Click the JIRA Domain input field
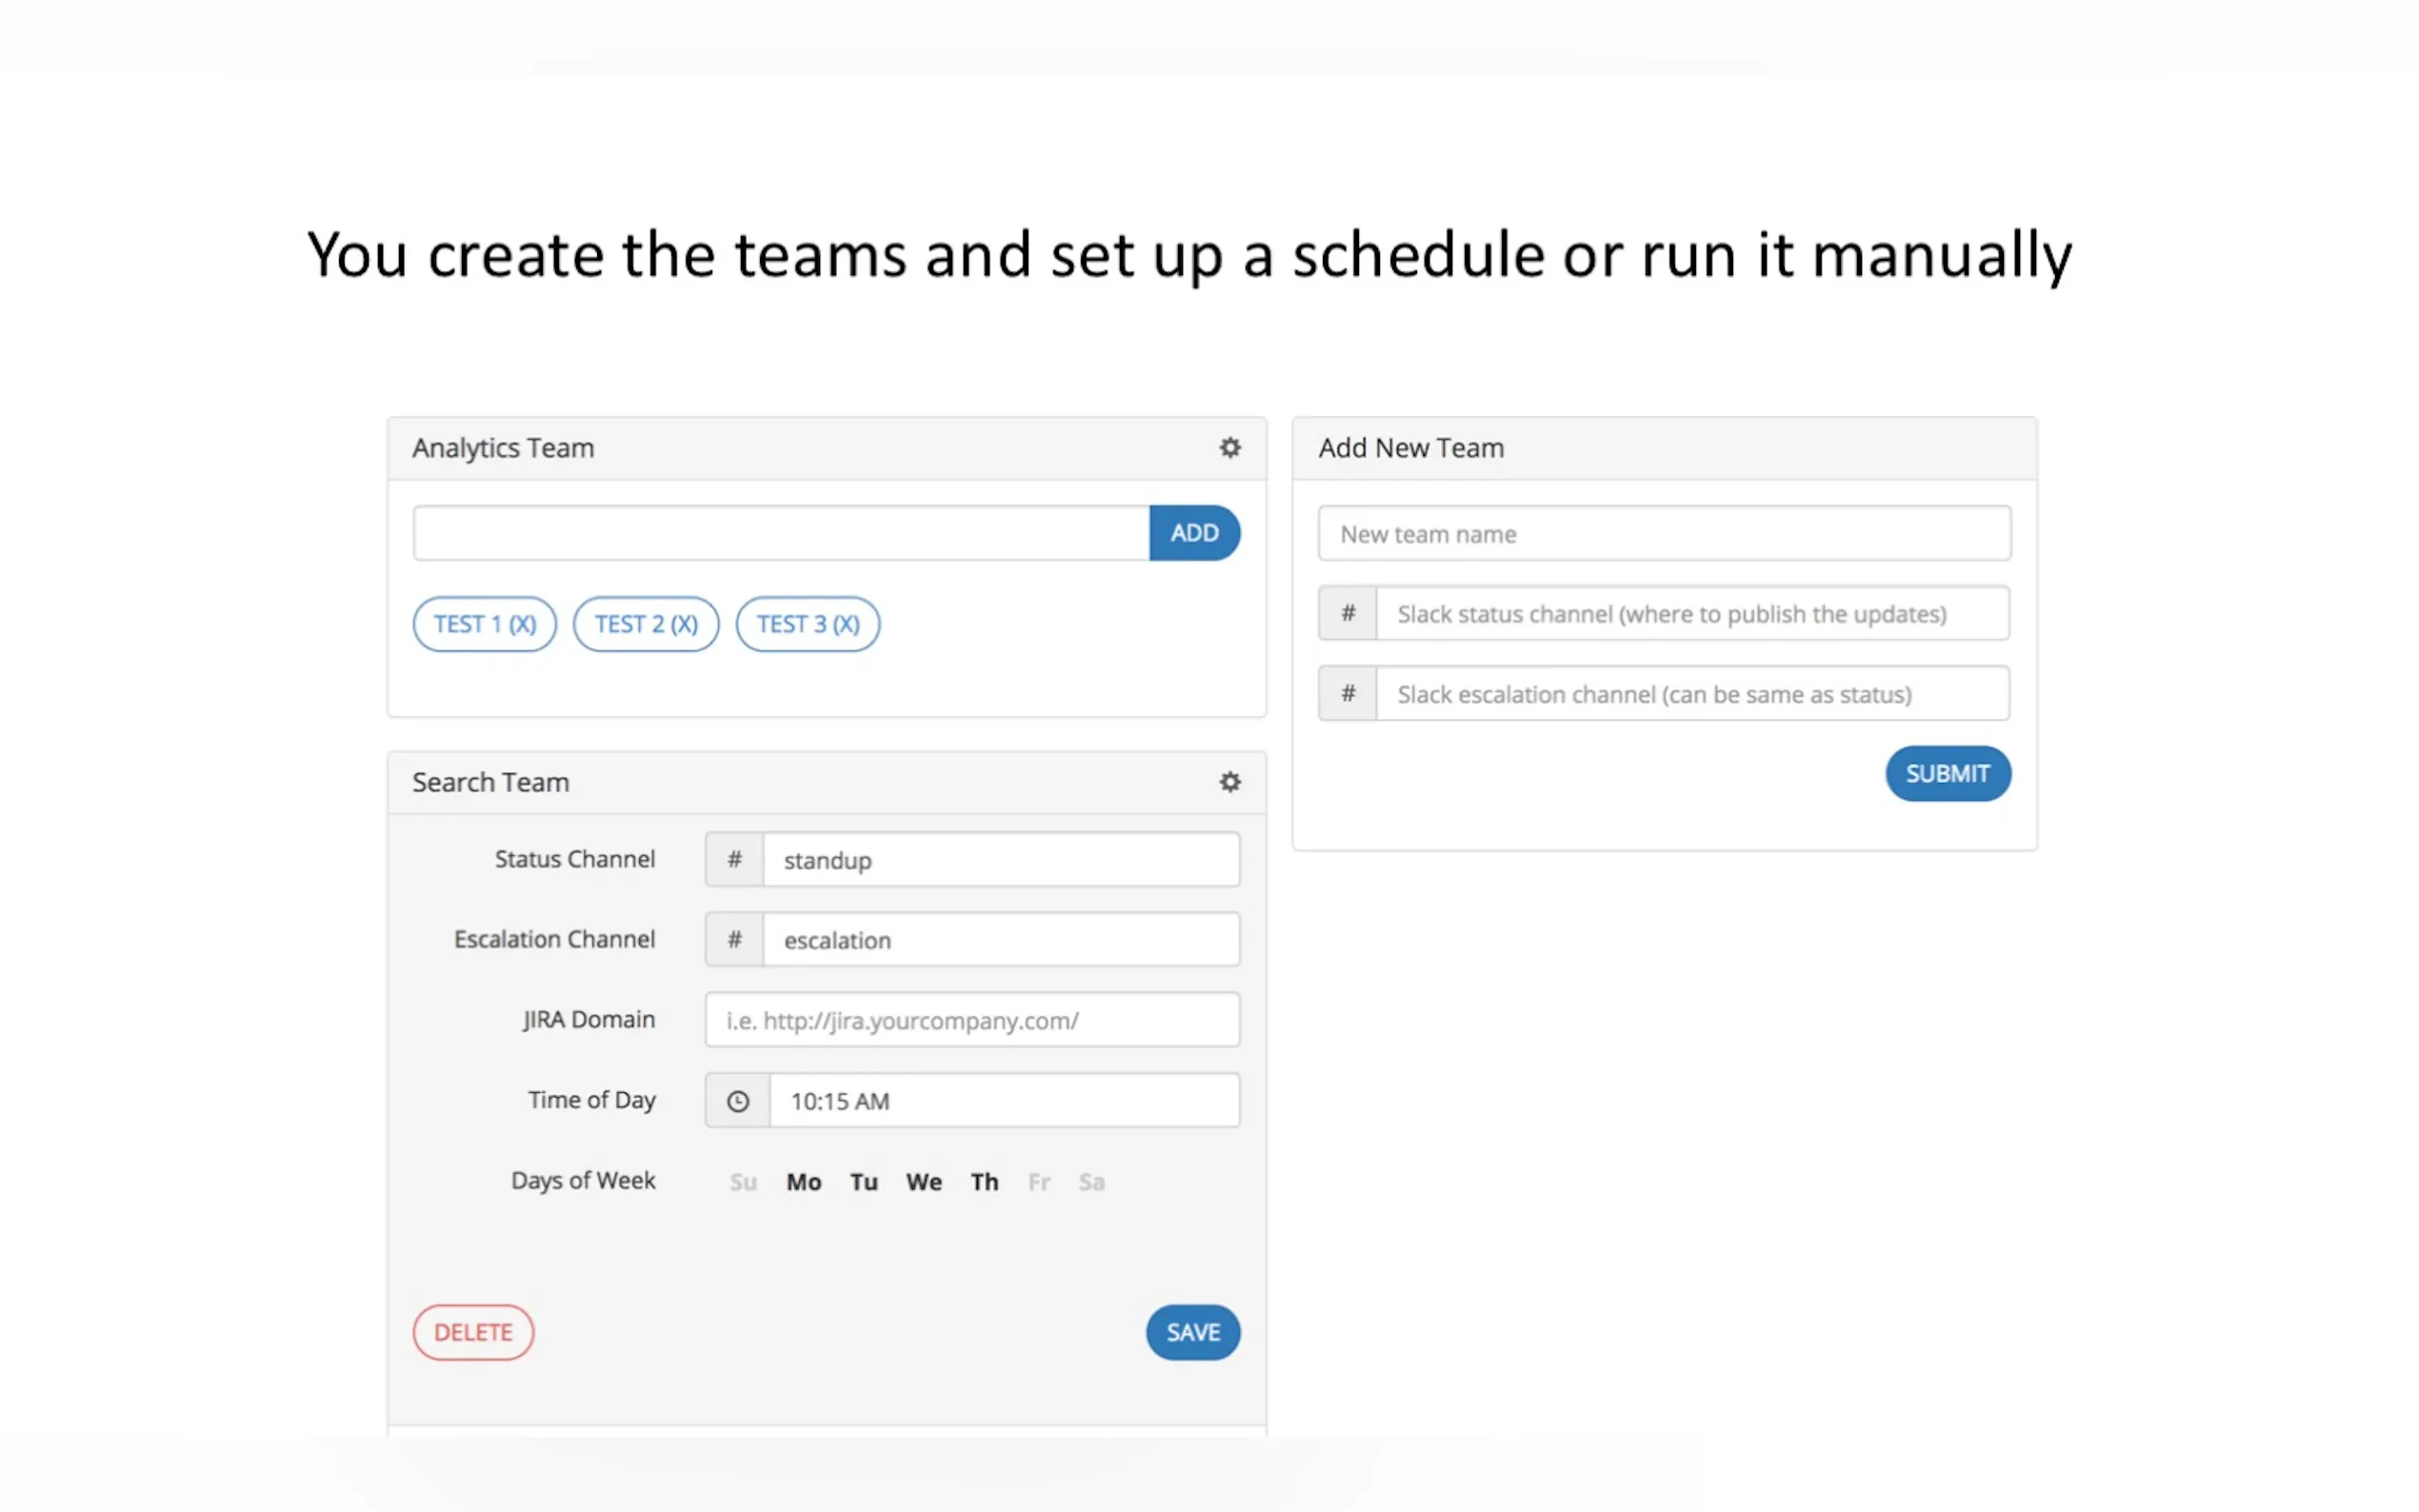Image resolution: width=2419 pixels, height=1512 pixels. [x=972, y=1020]
